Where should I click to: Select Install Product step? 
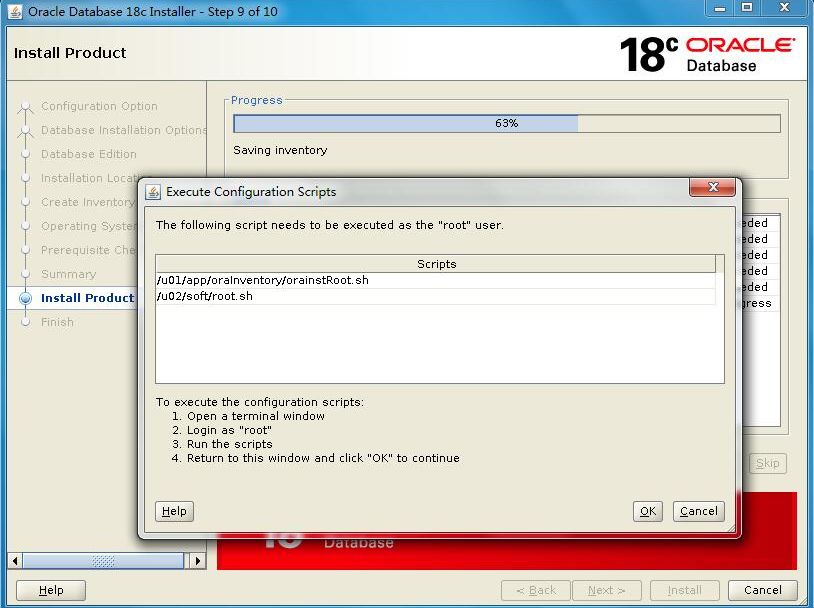(87, 298)
